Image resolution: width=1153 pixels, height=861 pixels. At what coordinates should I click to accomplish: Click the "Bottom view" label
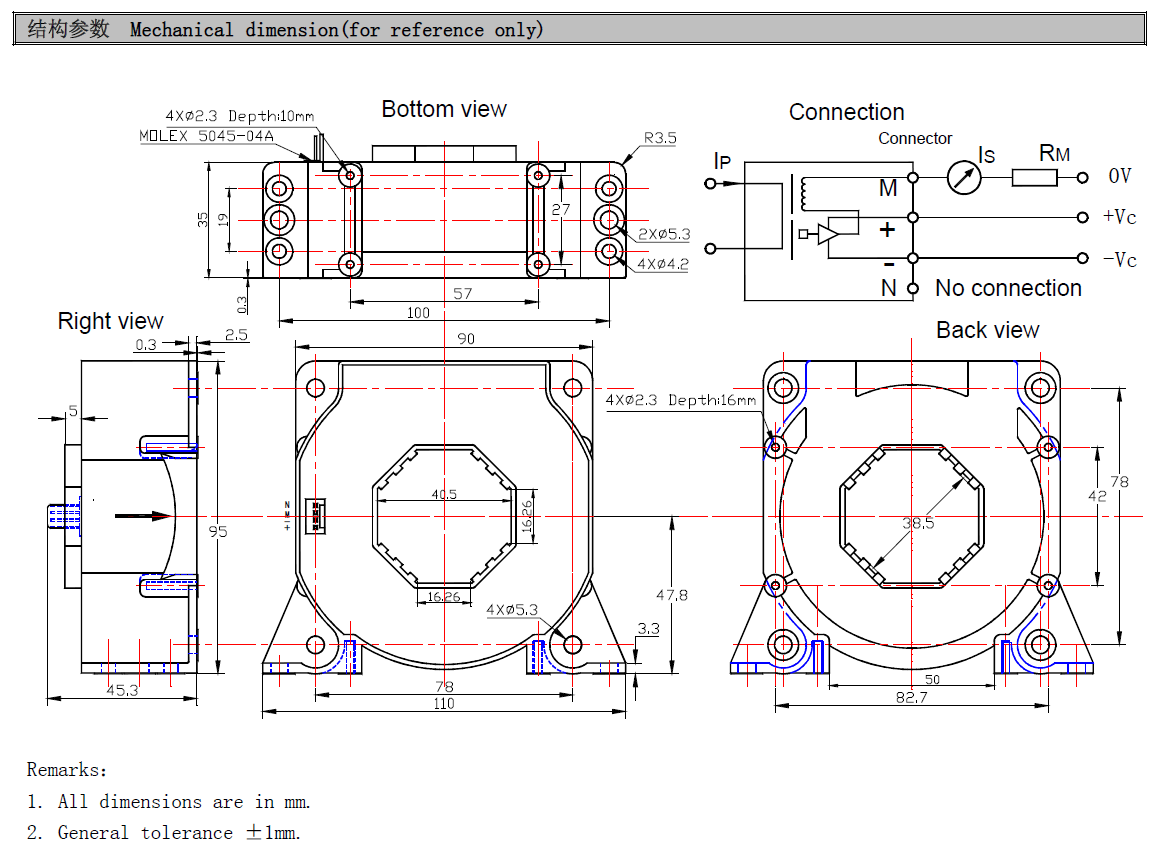pos(444,109)
